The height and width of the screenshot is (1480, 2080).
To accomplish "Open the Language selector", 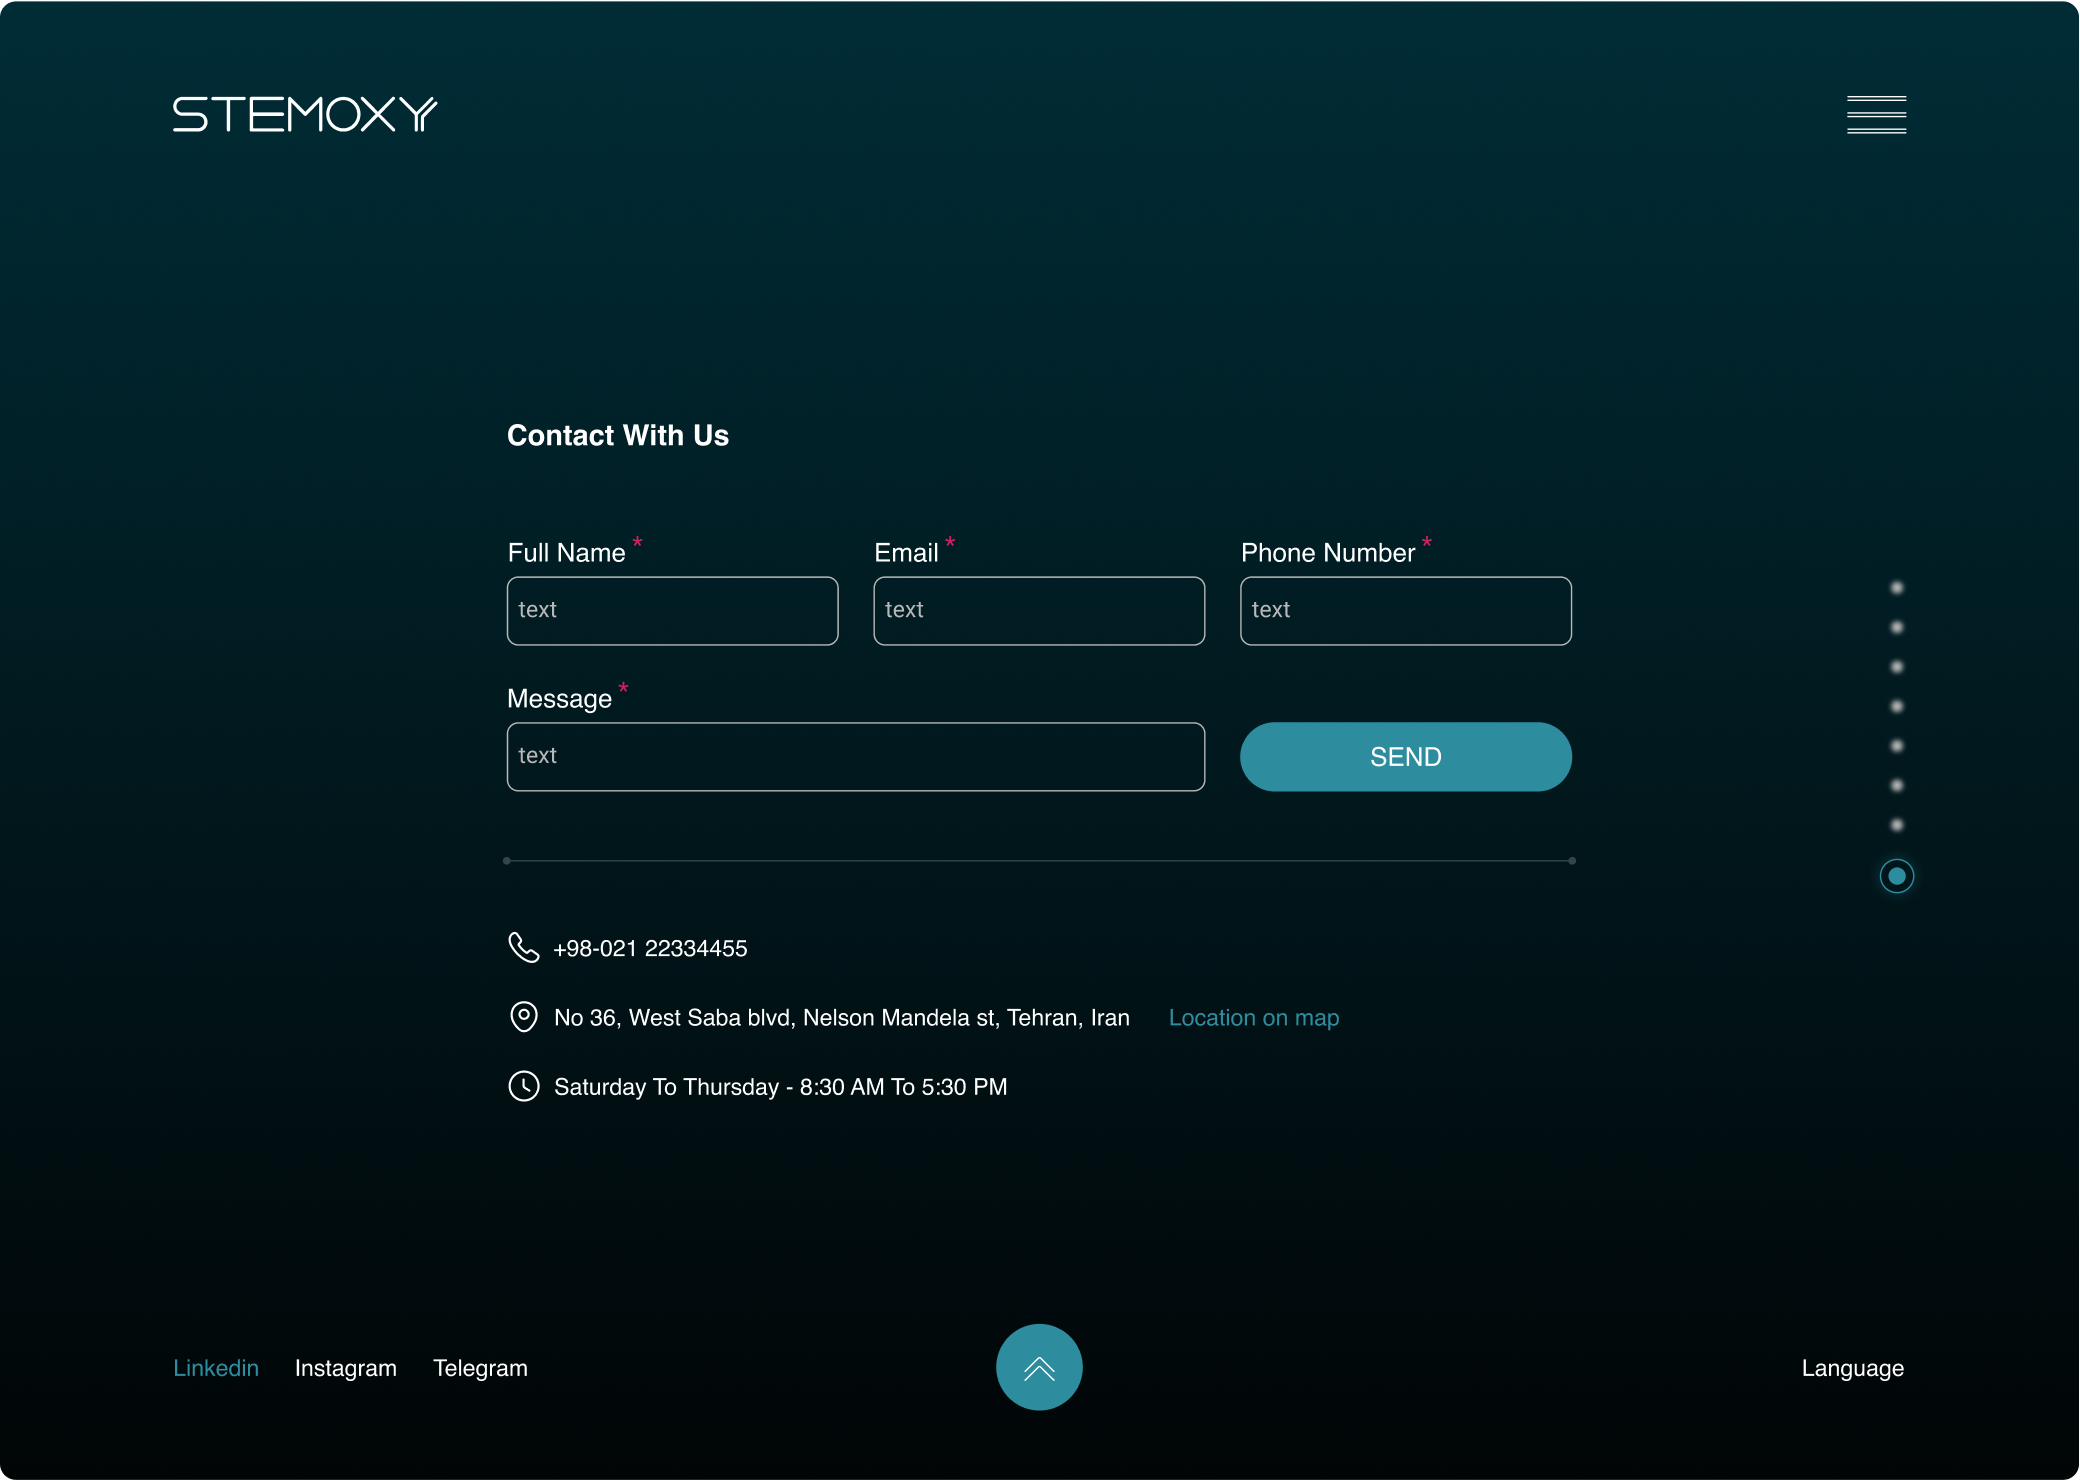I will [1852, 1368].
